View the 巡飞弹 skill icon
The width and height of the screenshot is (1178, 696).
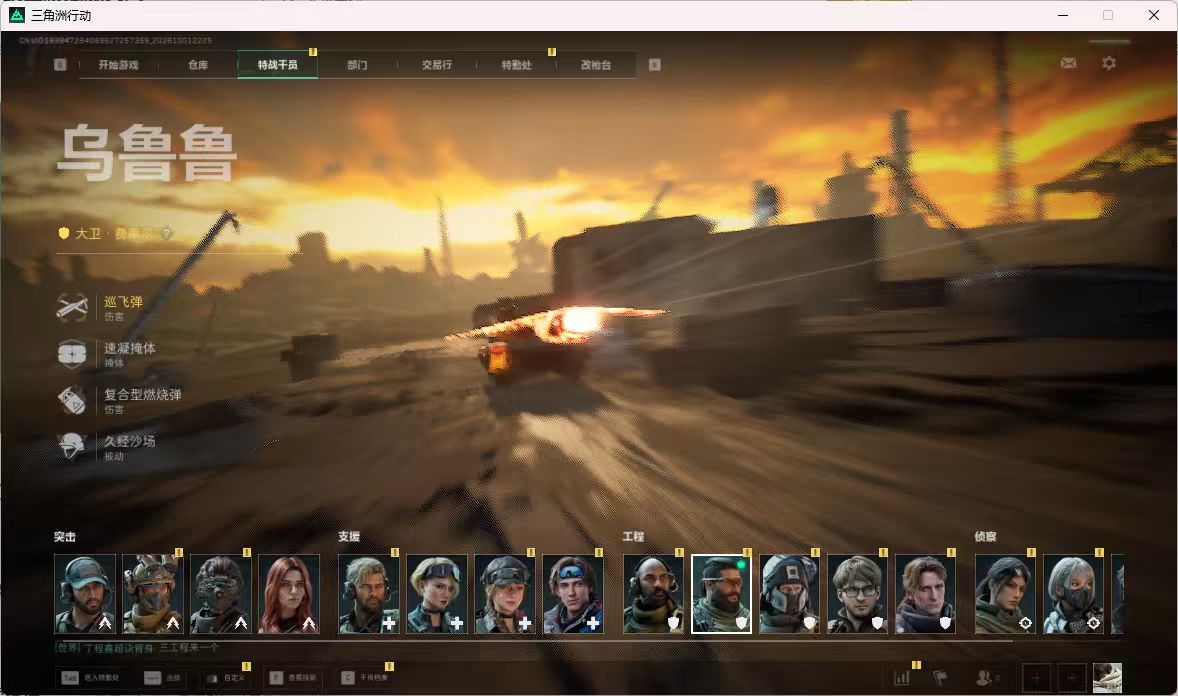click(x=73, y=307)
